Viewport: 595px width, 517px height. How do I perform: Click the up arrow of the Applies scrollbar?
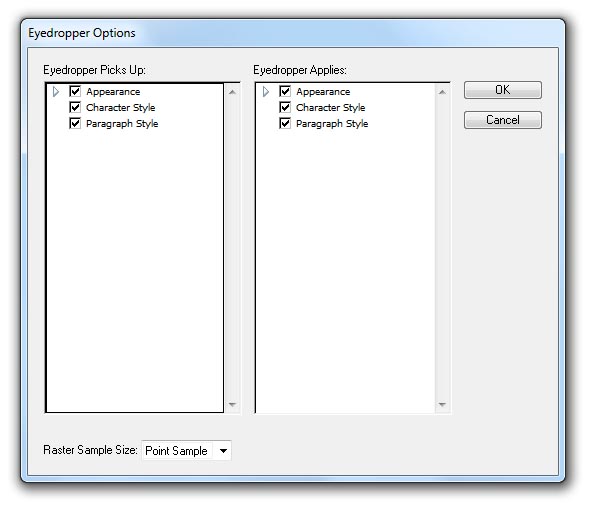(442, 92)
